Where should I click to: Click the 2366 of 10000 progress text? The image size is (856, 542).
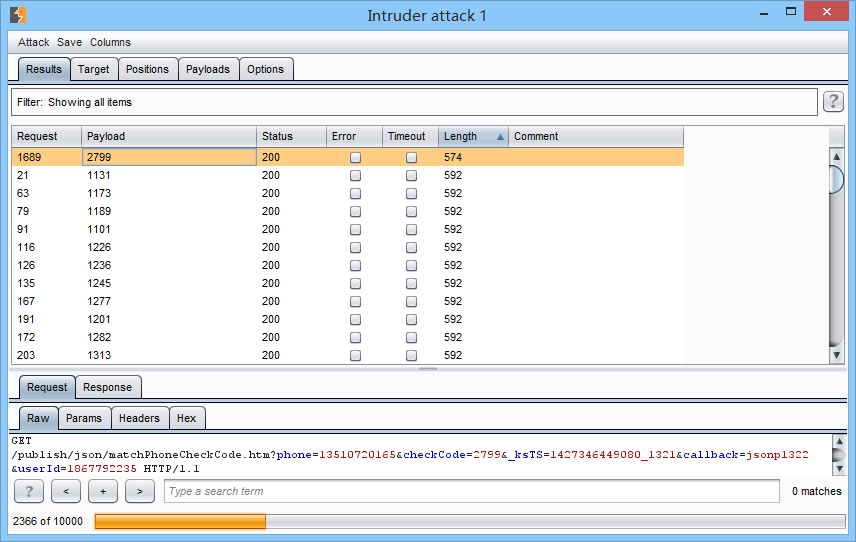click(48, 521)
